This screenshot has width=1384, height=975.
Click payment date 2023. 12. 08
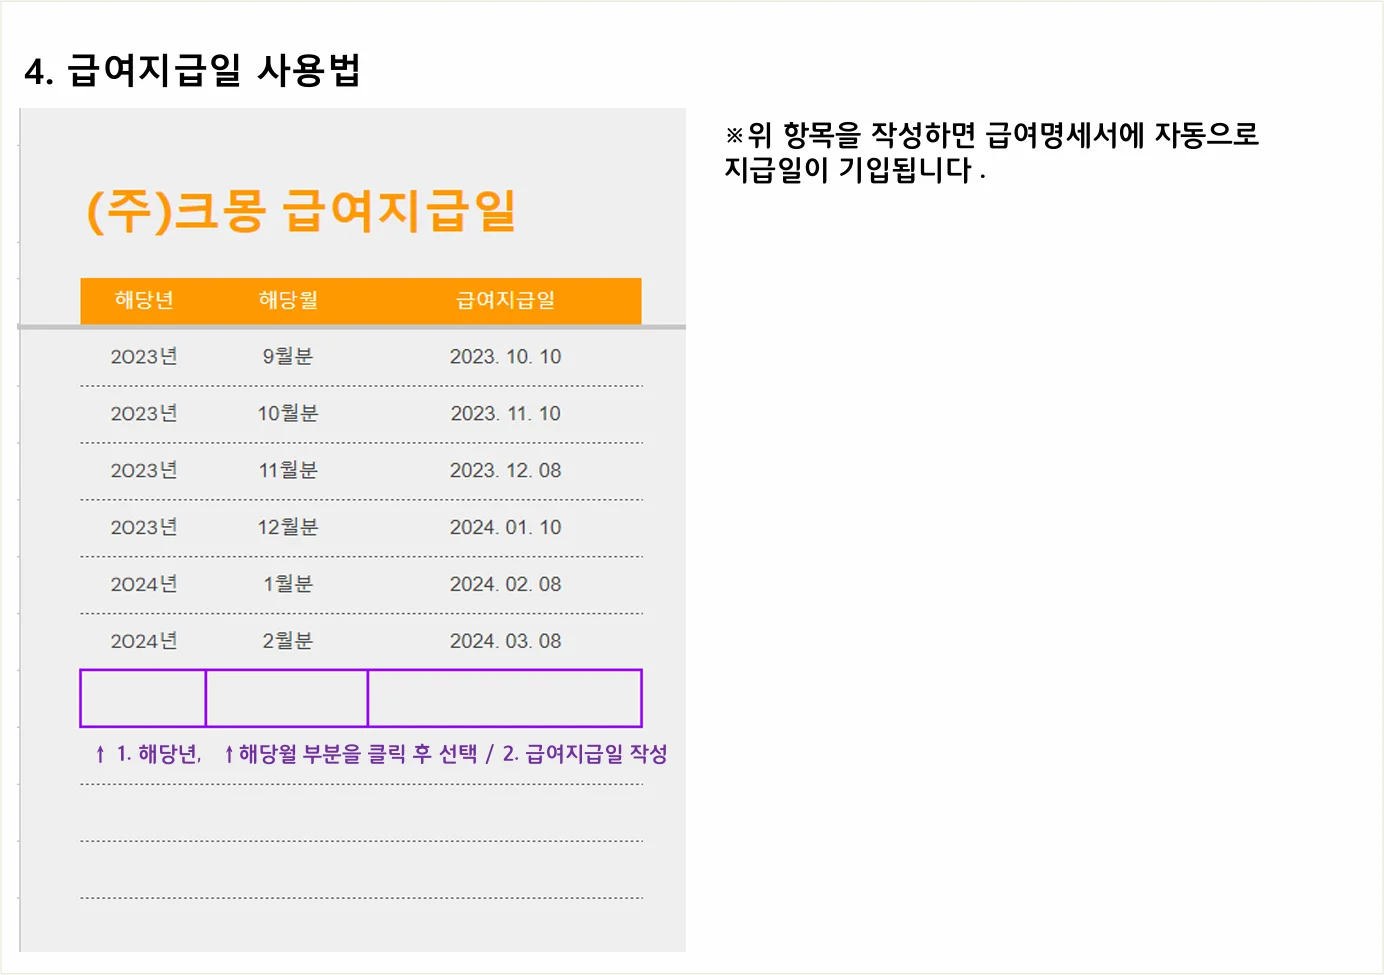click(x=505, y=471)
